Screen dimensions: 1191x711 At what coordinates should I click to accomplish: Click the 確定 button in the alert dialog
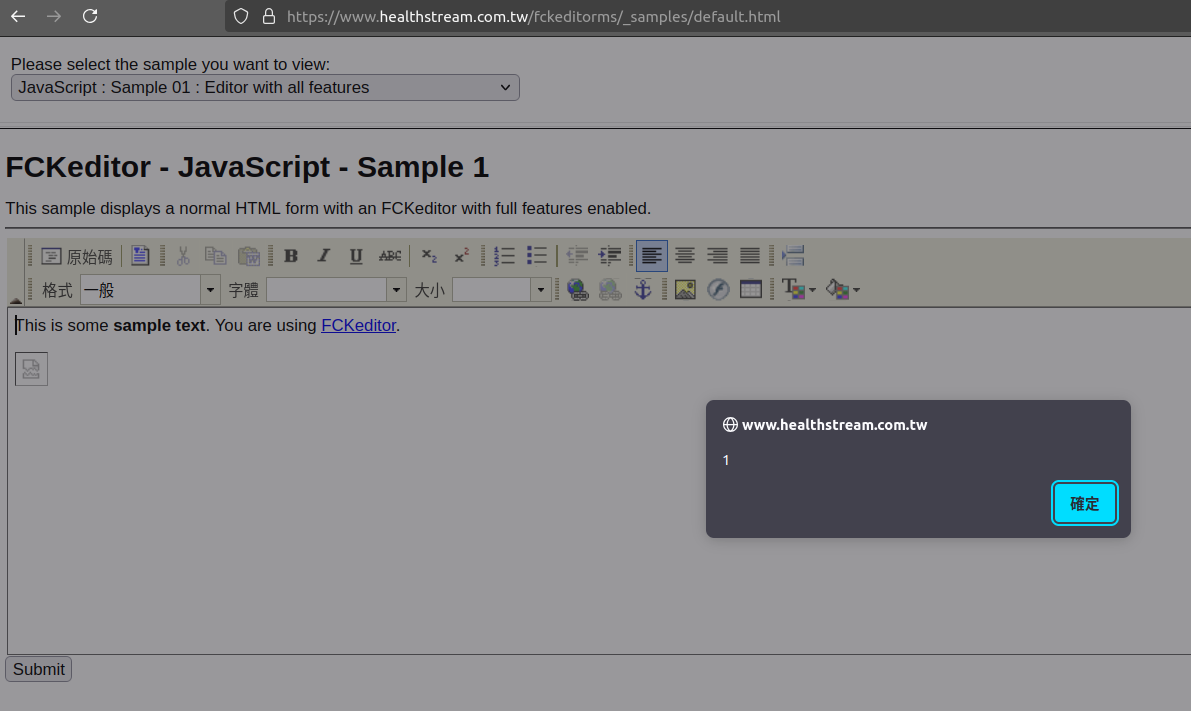coord(1084,503)
